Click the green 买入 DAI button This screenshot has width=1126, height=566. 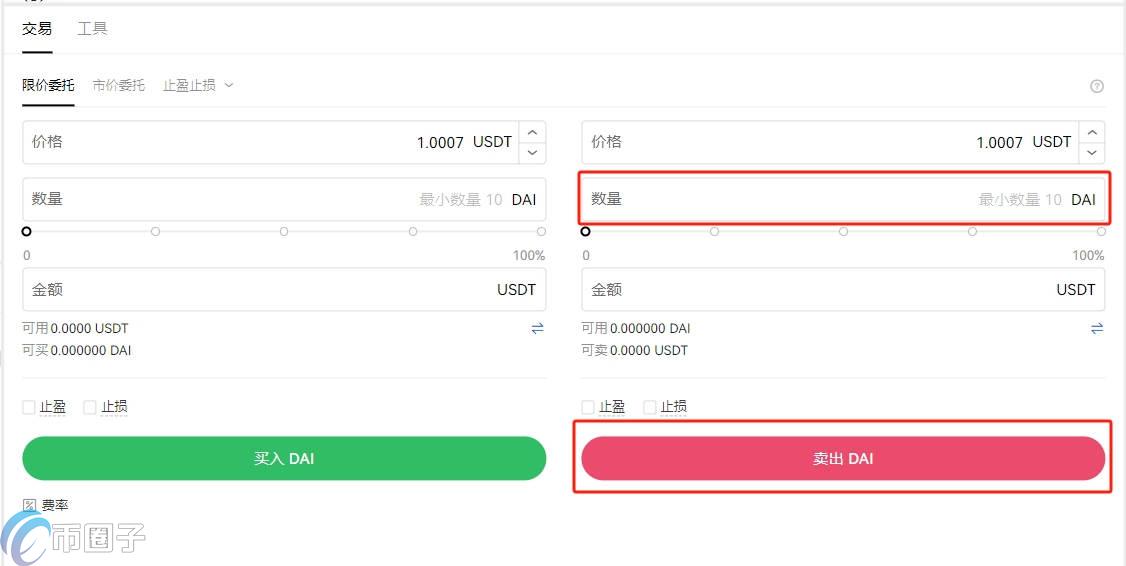[x=284, y=458]
